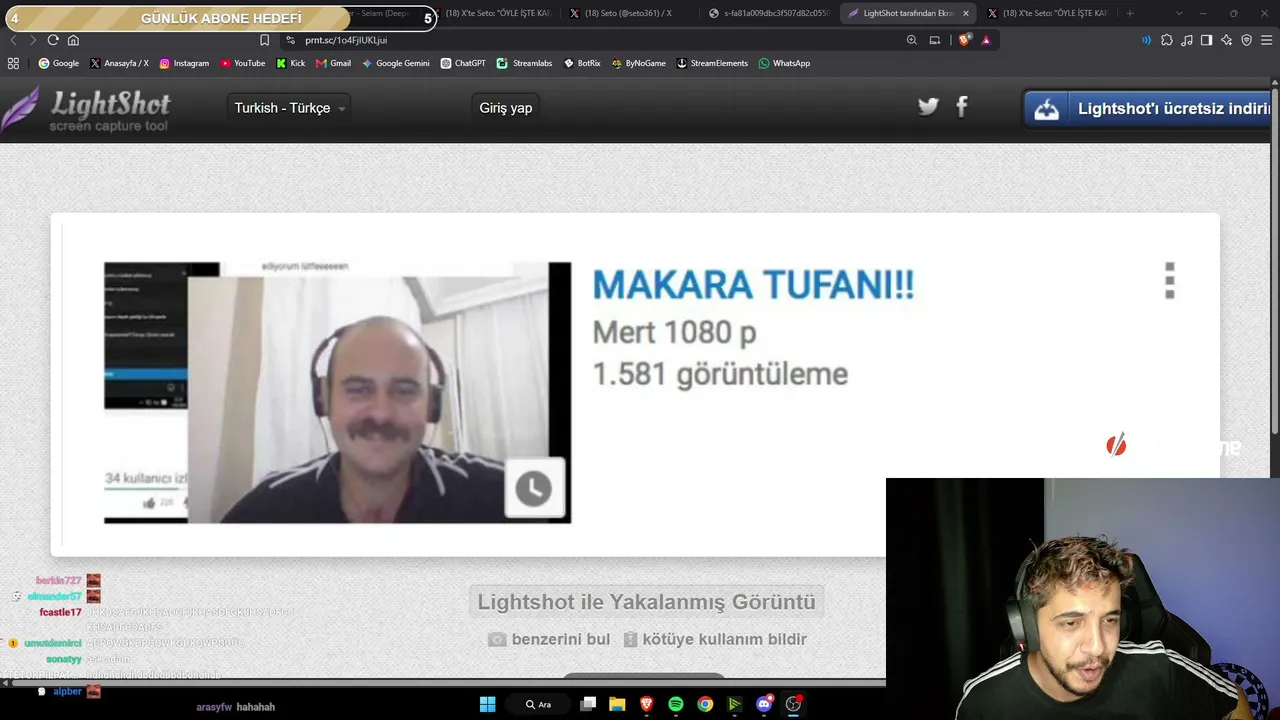Click the Ara search box on taskbar
1280x720 pixels.
(x=540, y=704)
